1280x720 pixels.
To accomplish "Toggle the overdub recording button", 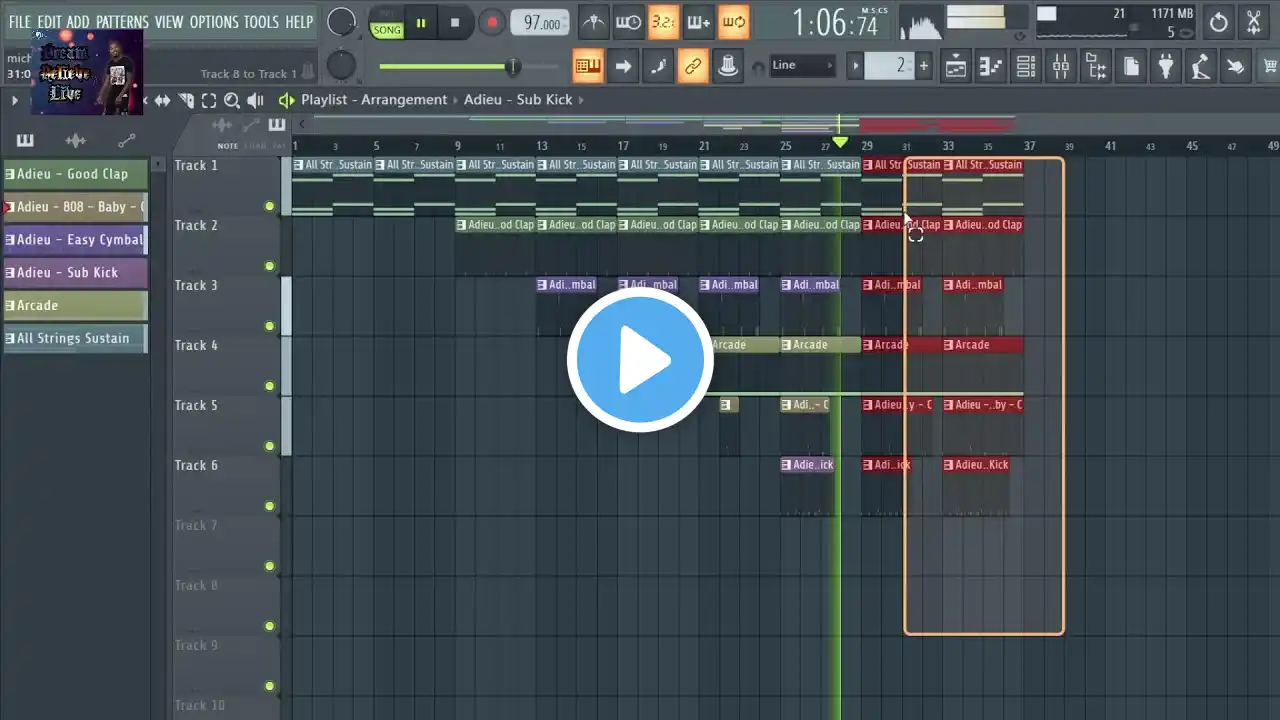I will (x=698, y=22).
